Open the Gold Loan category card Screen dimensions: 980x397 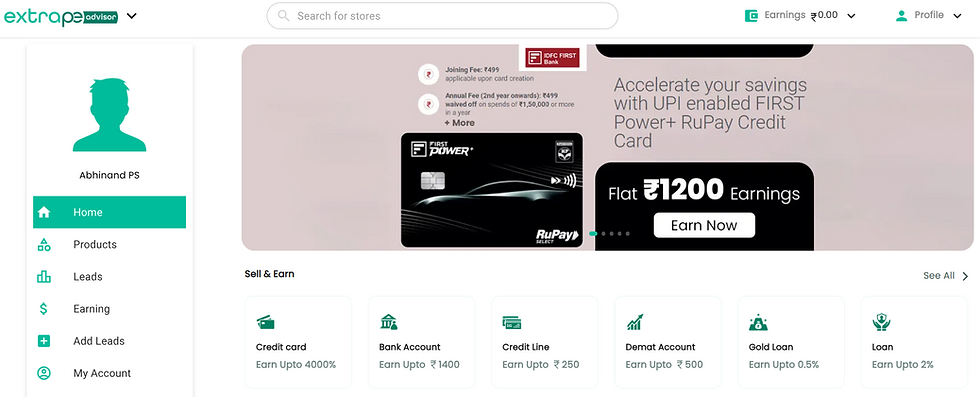(791, 342)
